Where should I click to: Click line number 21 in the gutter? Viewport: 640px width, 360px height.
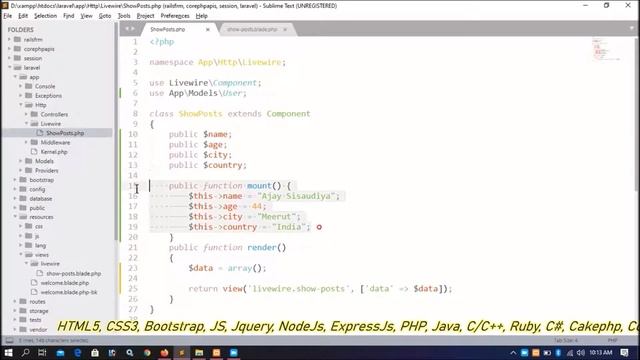[133, 247]
